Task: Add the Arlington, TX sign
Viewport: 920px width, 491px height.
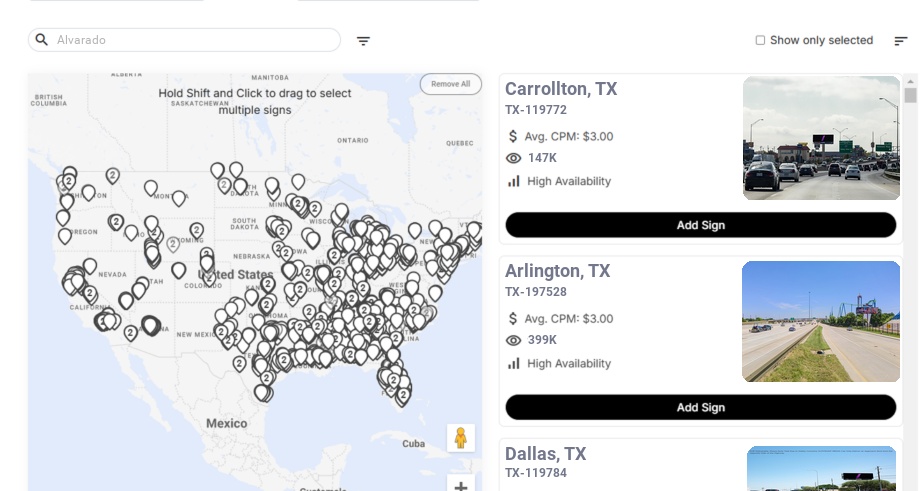Action: tap(700, 407)
